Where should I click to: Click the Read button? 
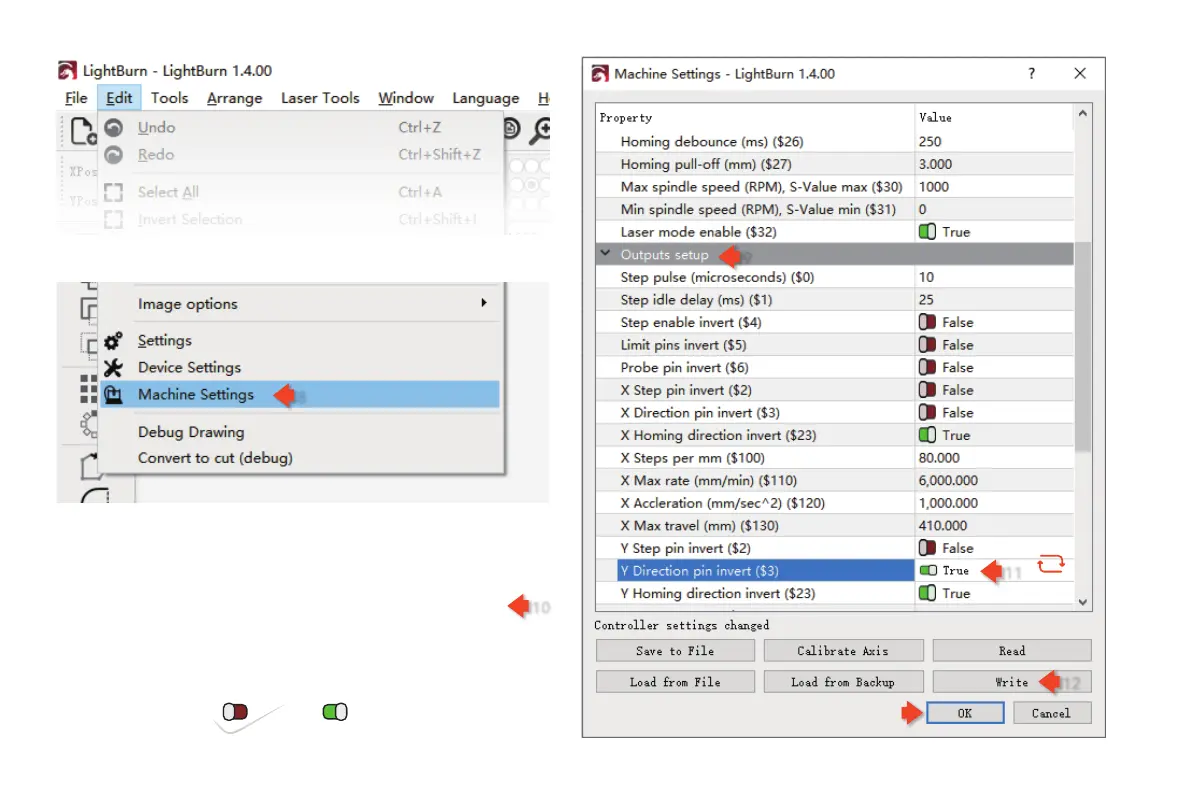[x=1012, y=651]
